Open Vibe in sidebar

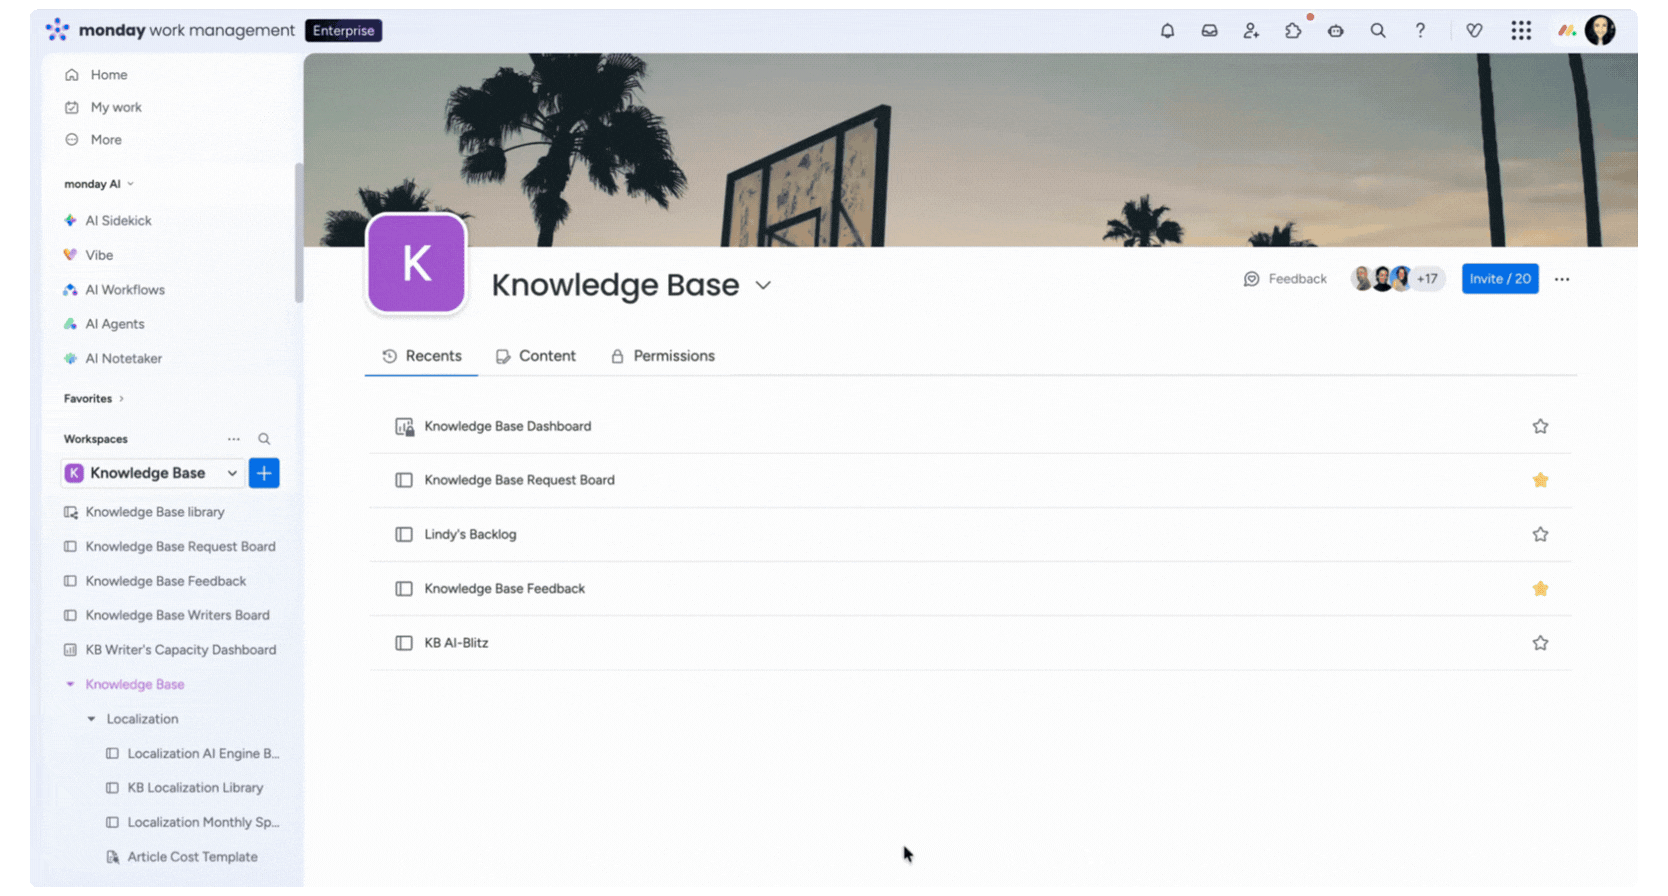click(99, 255)
